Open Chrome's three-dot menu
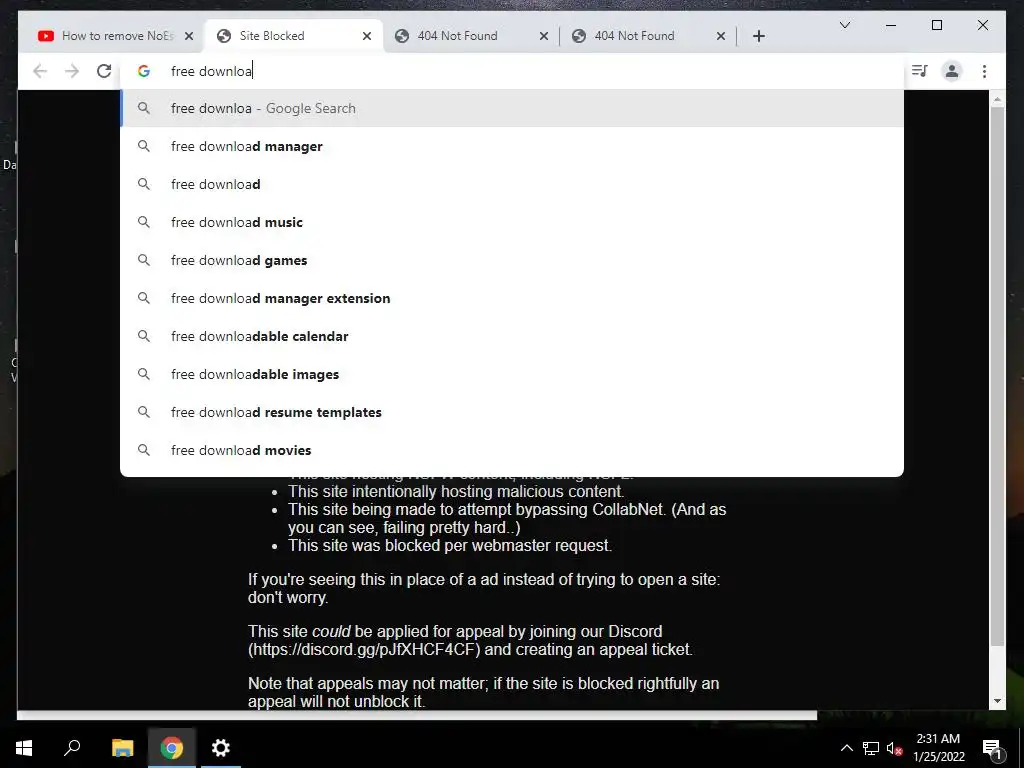 point(984,71)
